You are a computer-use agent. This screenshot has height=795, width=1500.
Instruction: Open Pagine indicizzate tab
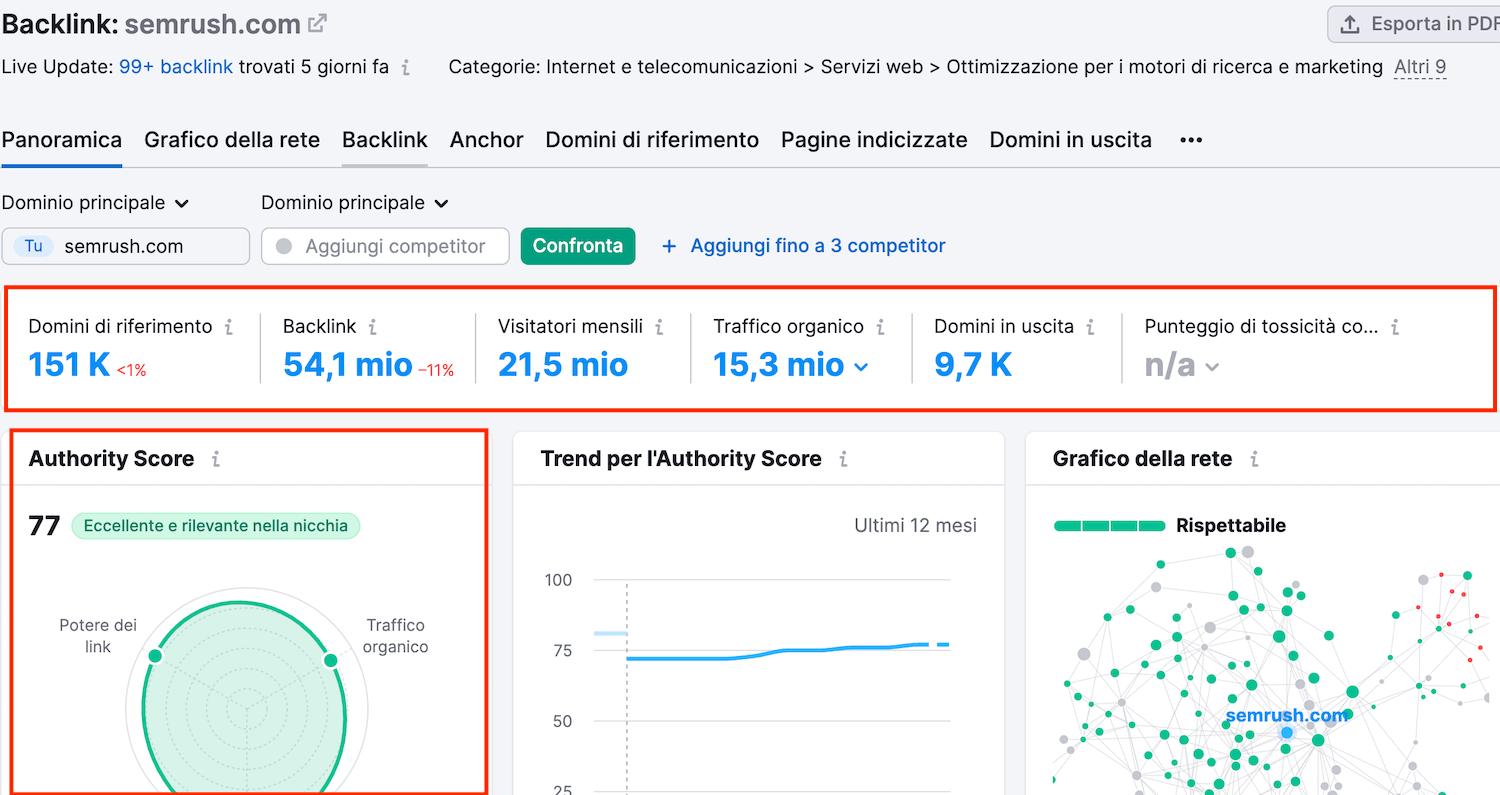click(x=874, y=140)
